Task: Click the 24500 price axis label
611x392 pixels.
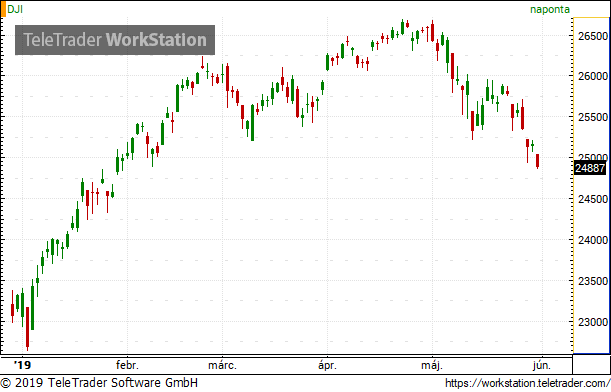Action: pyautogui.click(x=593, y=200)
